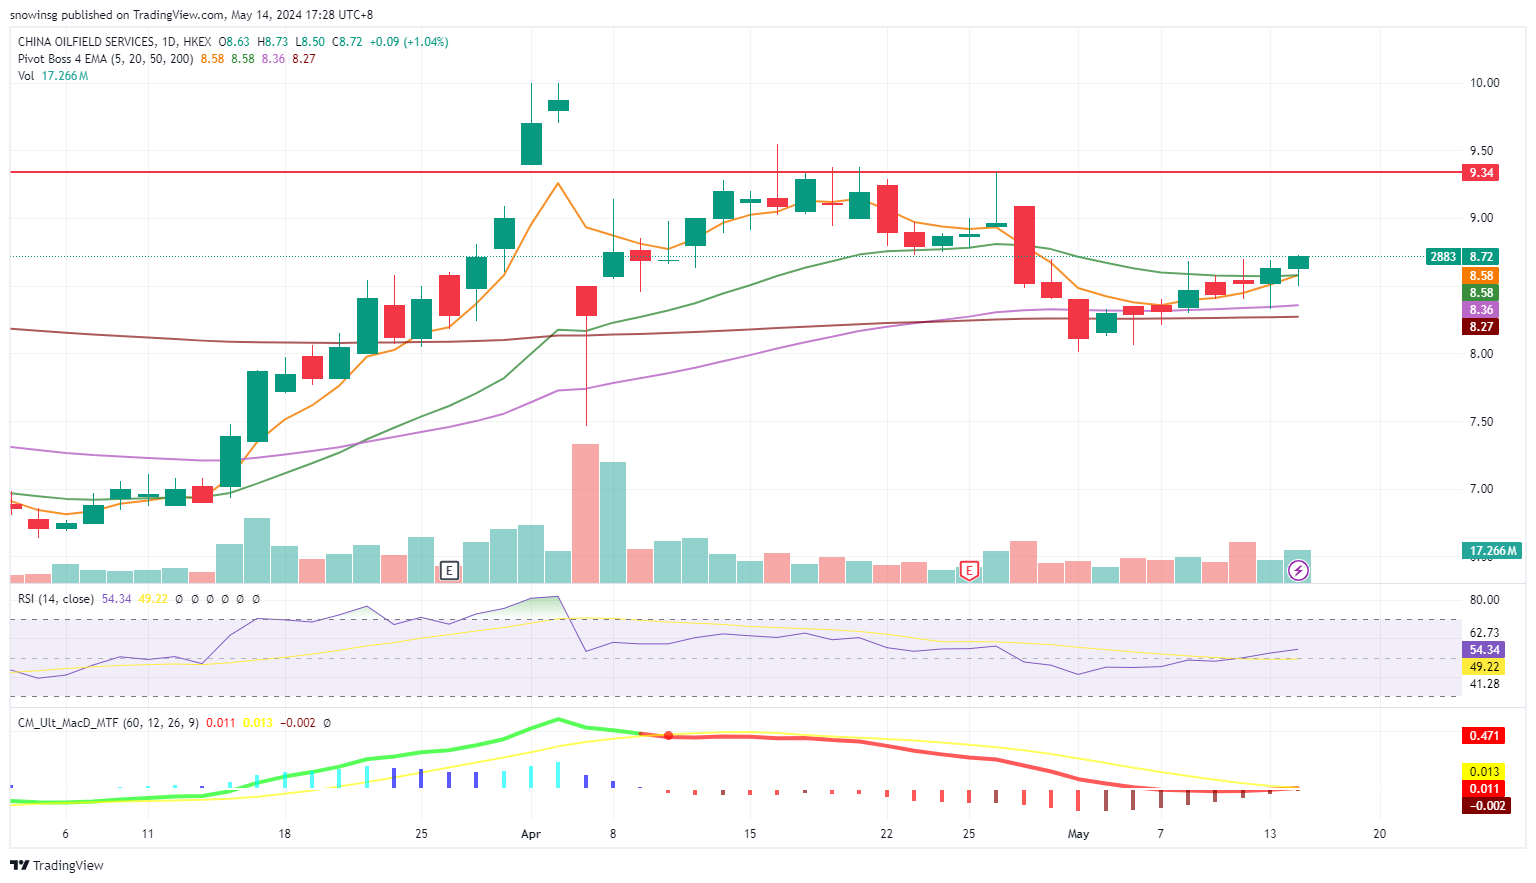Image resolution: width=1536 pixels, height=883 pixels.
Task: Click the close value 'C8.72' in the legend
Action: tap(348, 42)
